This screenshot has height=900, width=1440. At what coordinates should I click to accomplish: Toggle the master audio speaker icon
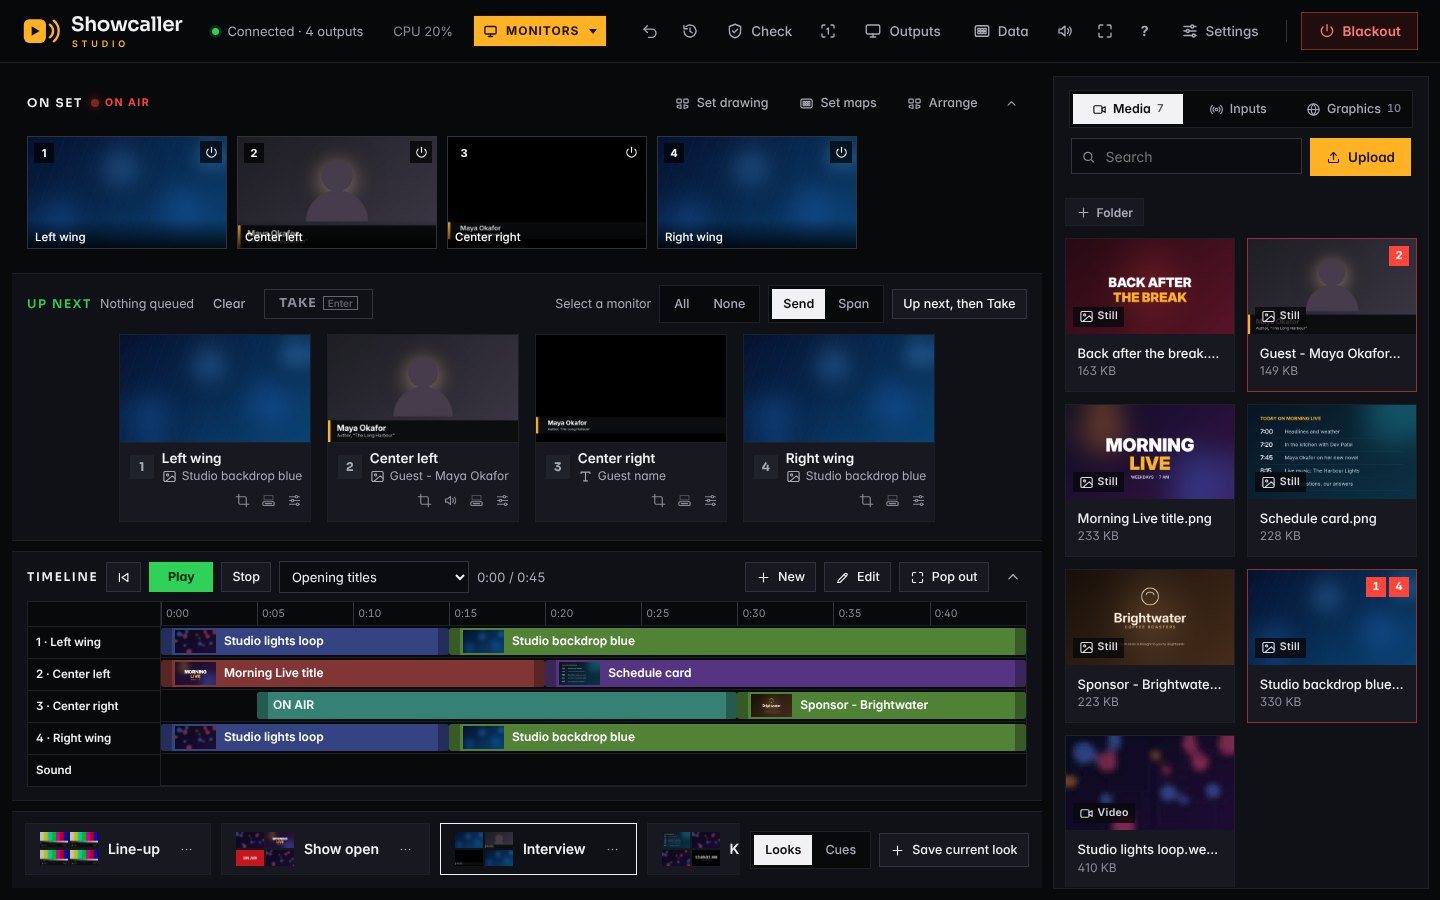coord(1065,31)
